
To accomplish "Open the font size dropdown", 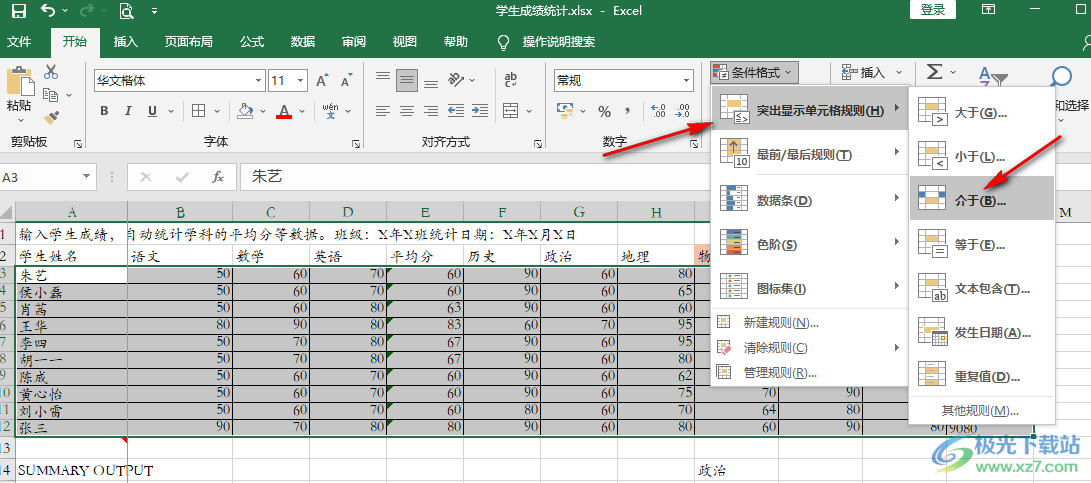I will coord(301,81).
